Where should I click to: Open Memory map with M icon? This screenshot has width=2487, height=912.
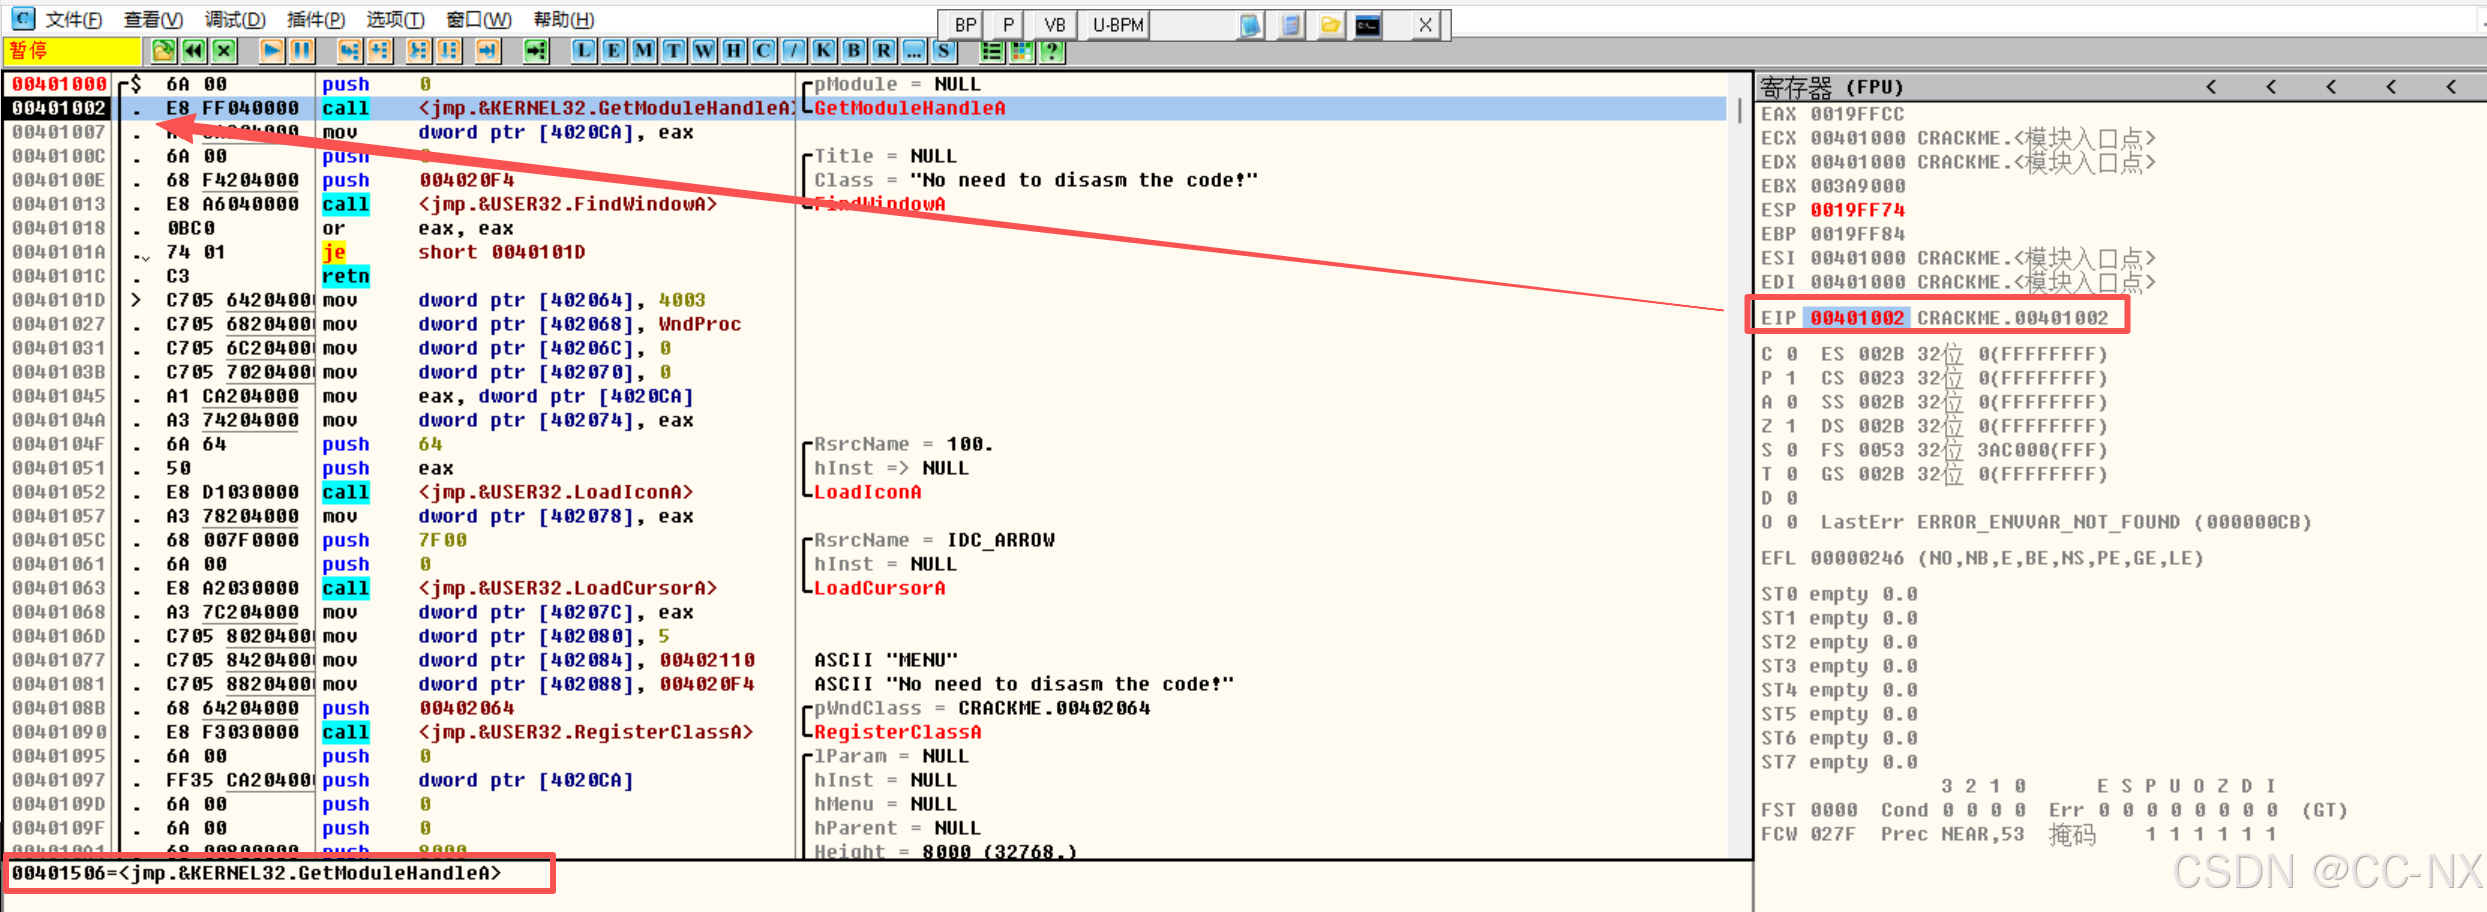pos(644,50)
